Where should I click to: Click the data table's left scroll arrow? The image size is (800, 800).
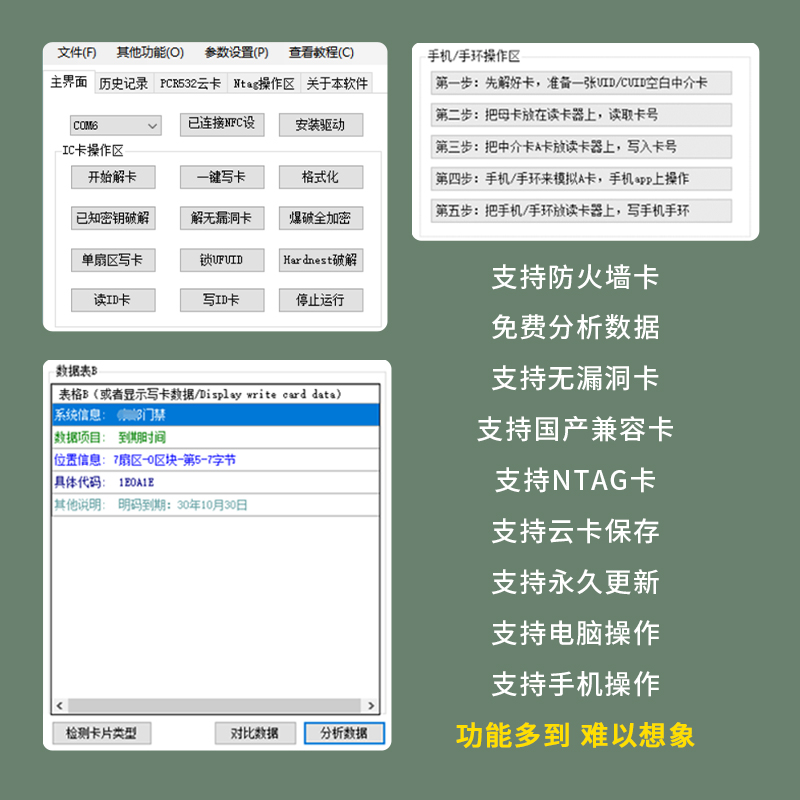pos(60,706)
